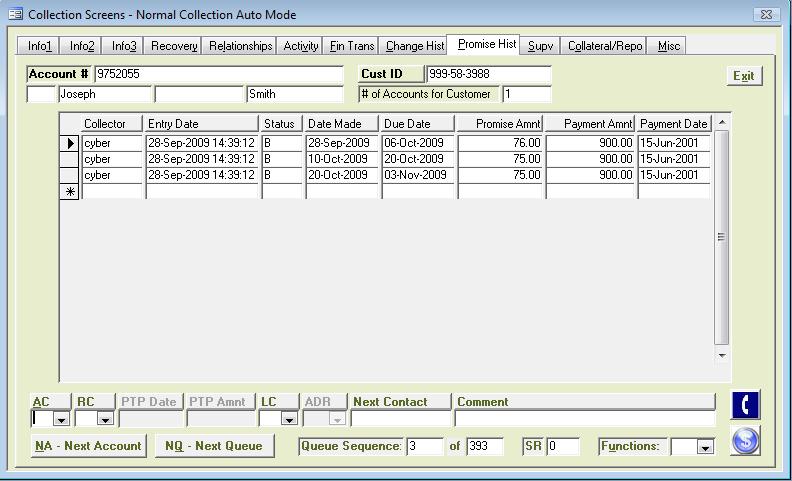Open the Relationships tab
Image resolution: width=792 pixels, height=481 pixels.
tap(239, 45)
